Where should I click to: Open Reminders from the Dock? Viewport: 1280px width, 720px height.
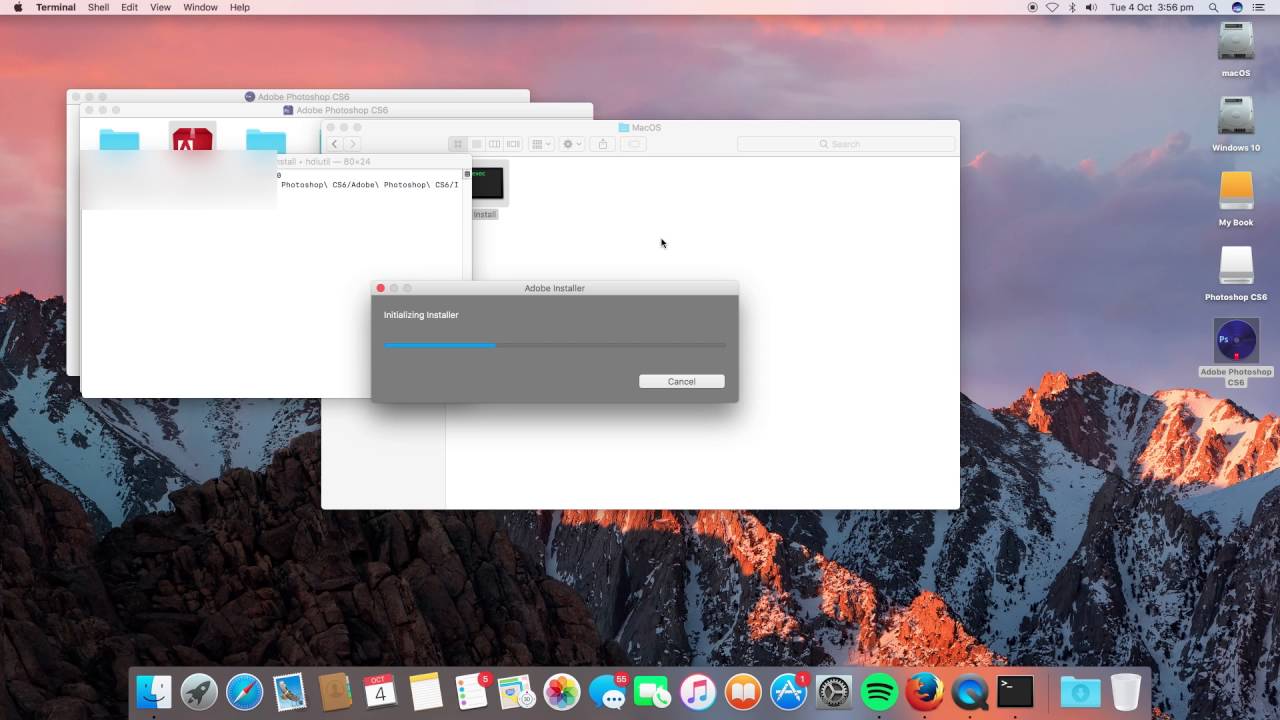(x=471, y=692)
